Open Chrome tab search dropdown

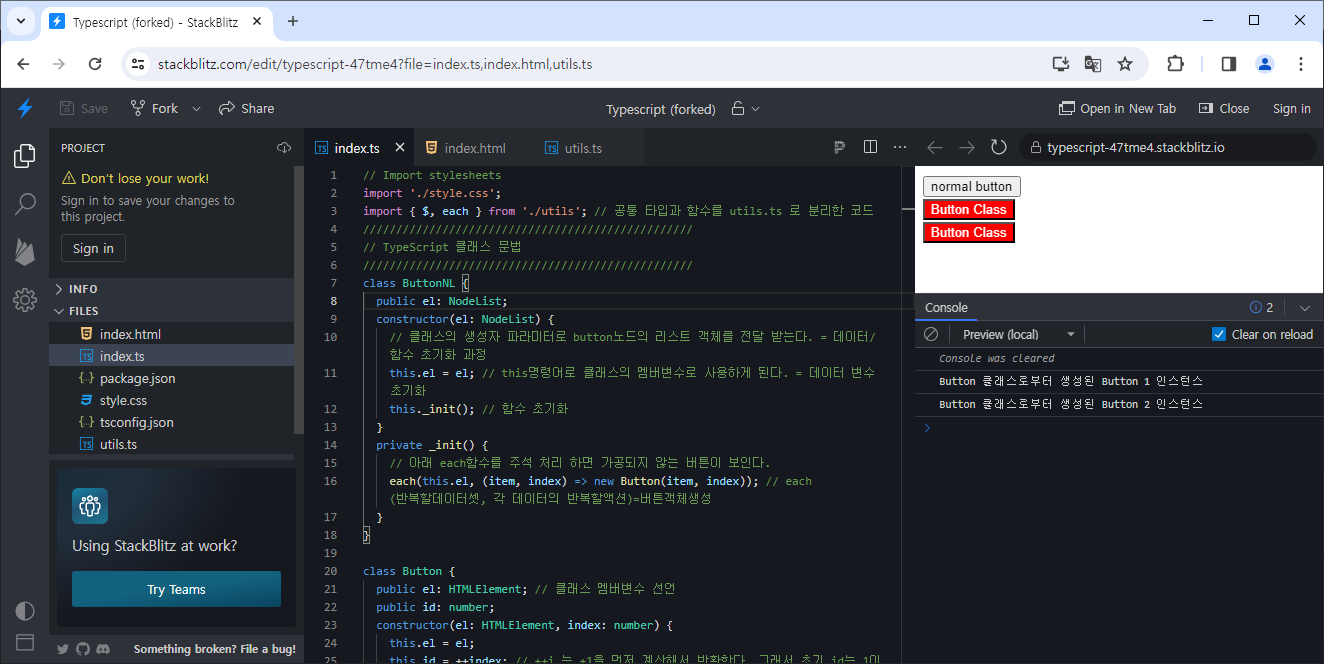[20, 21]
